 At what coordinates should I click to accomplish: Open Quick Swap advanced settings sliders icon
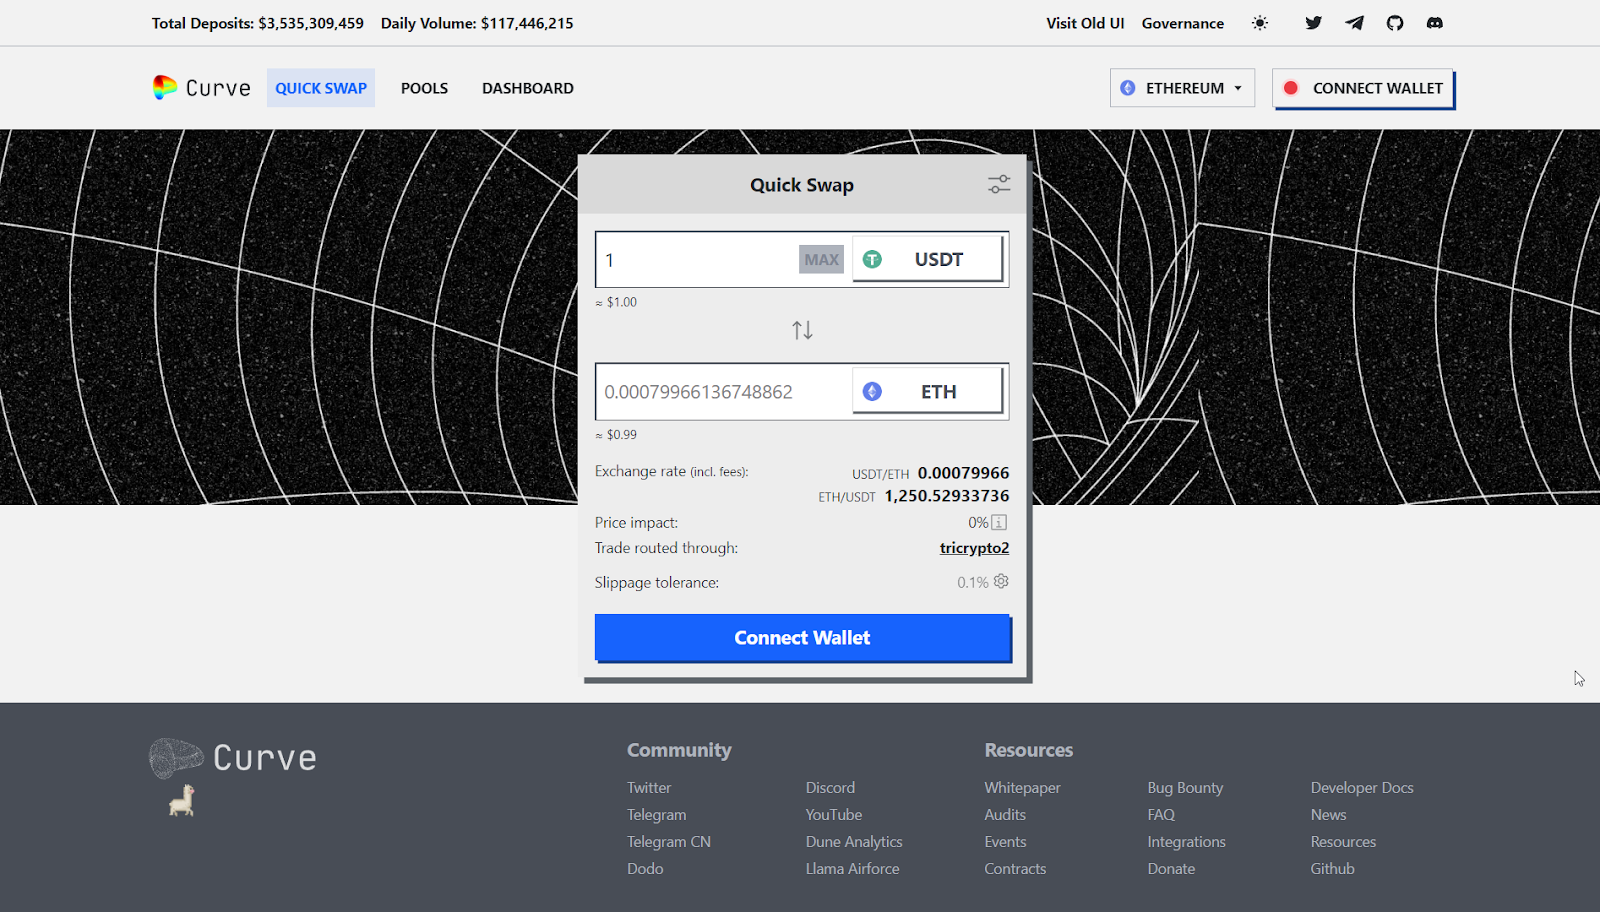point(999,184)
